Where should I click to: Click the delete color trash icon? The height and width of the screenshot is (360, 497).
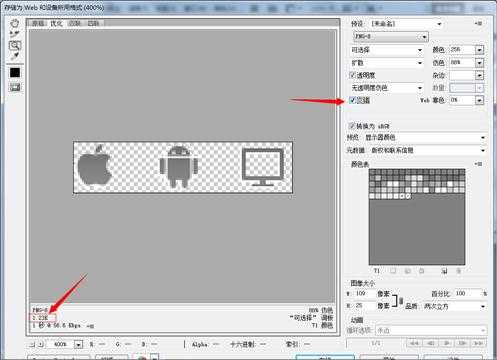coord(459,271)
